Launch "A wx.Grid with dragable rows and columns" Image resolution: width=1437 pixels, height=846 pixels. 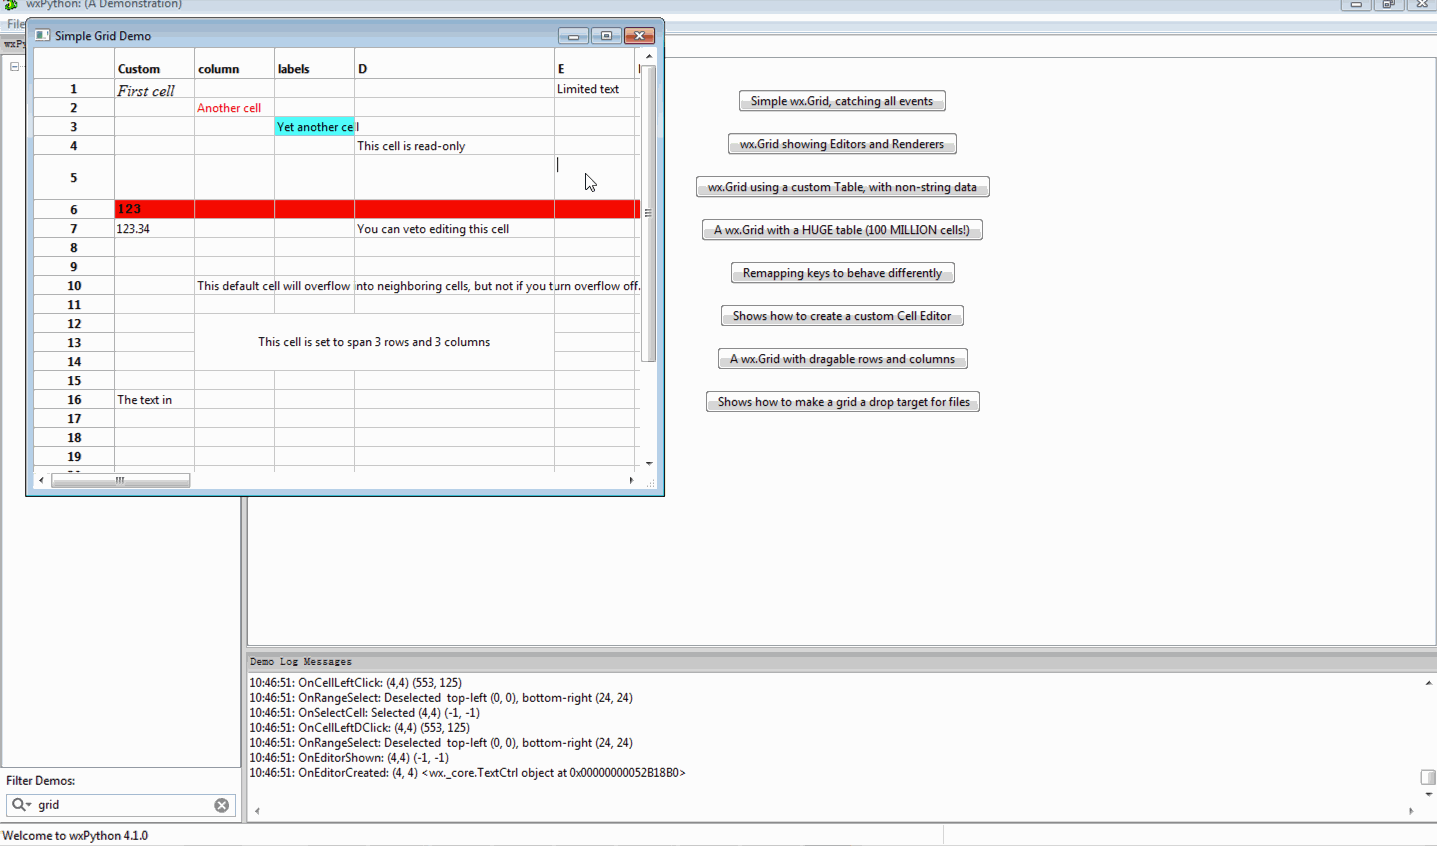842,358
